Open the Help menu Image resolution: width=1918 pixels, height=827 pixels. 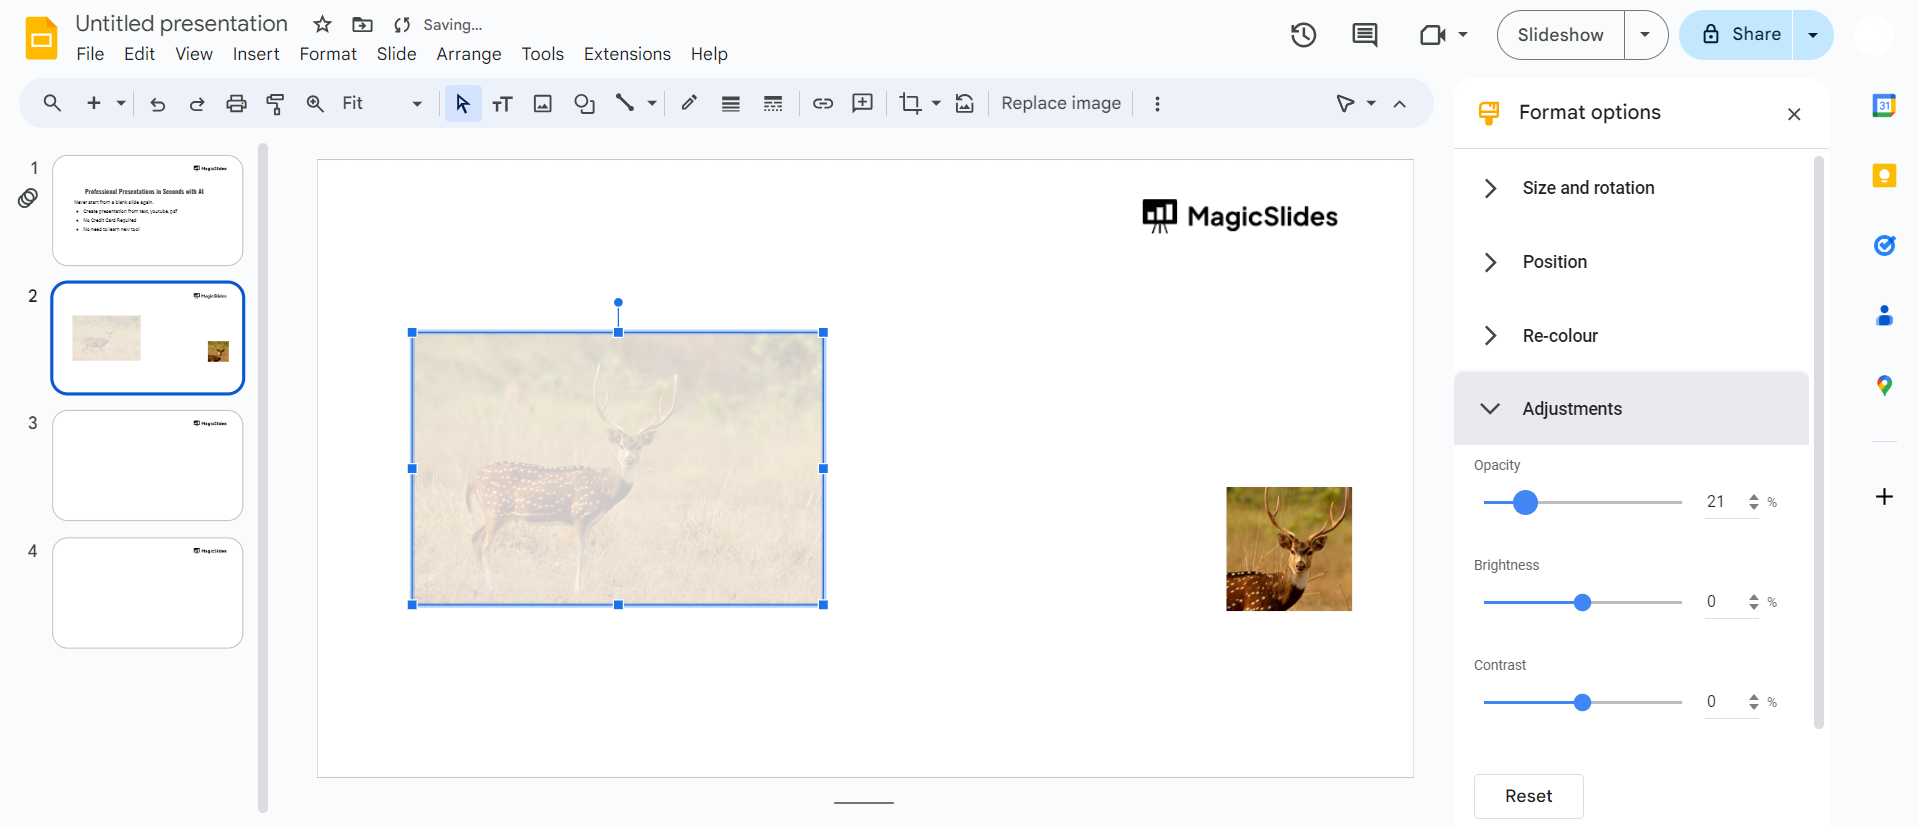[x=709, y=54]
